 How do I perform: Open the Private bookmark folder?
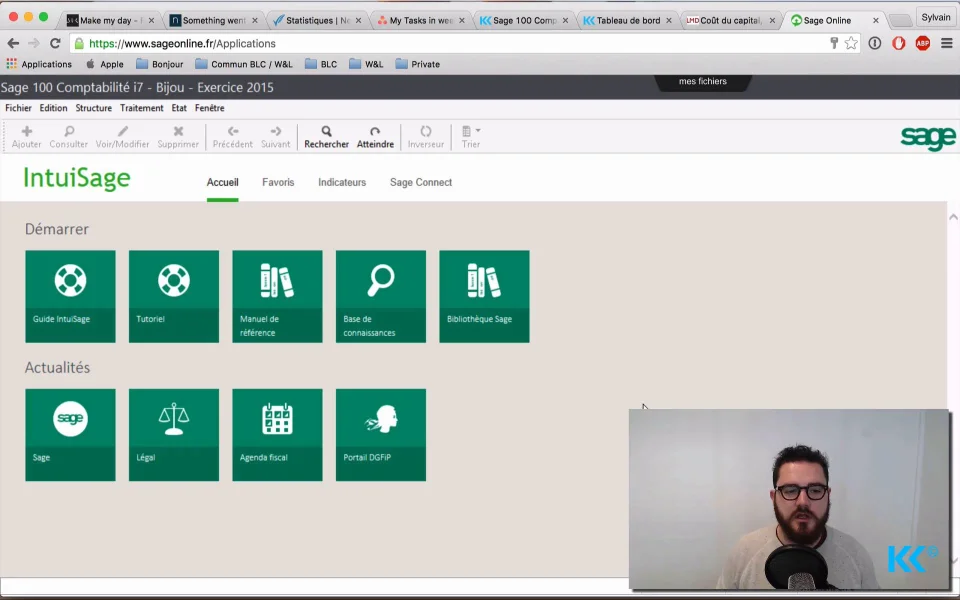click(x=418, y=64)
